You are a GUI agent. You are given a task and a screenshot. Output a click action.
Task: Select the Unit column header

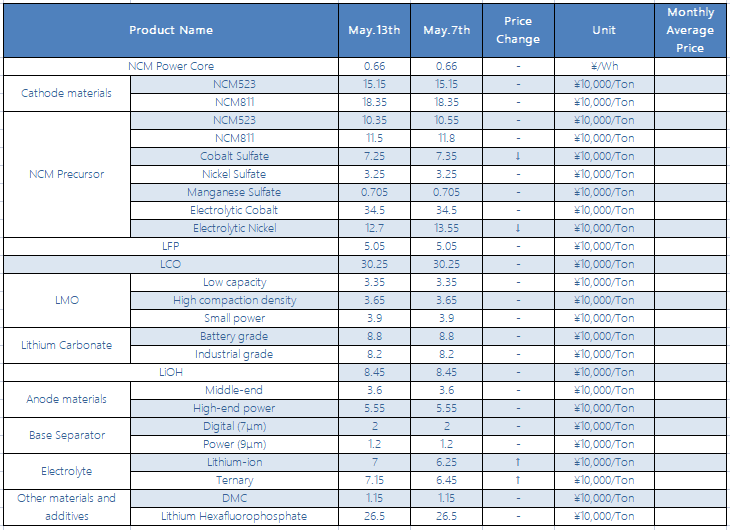[x=604, y=30]
